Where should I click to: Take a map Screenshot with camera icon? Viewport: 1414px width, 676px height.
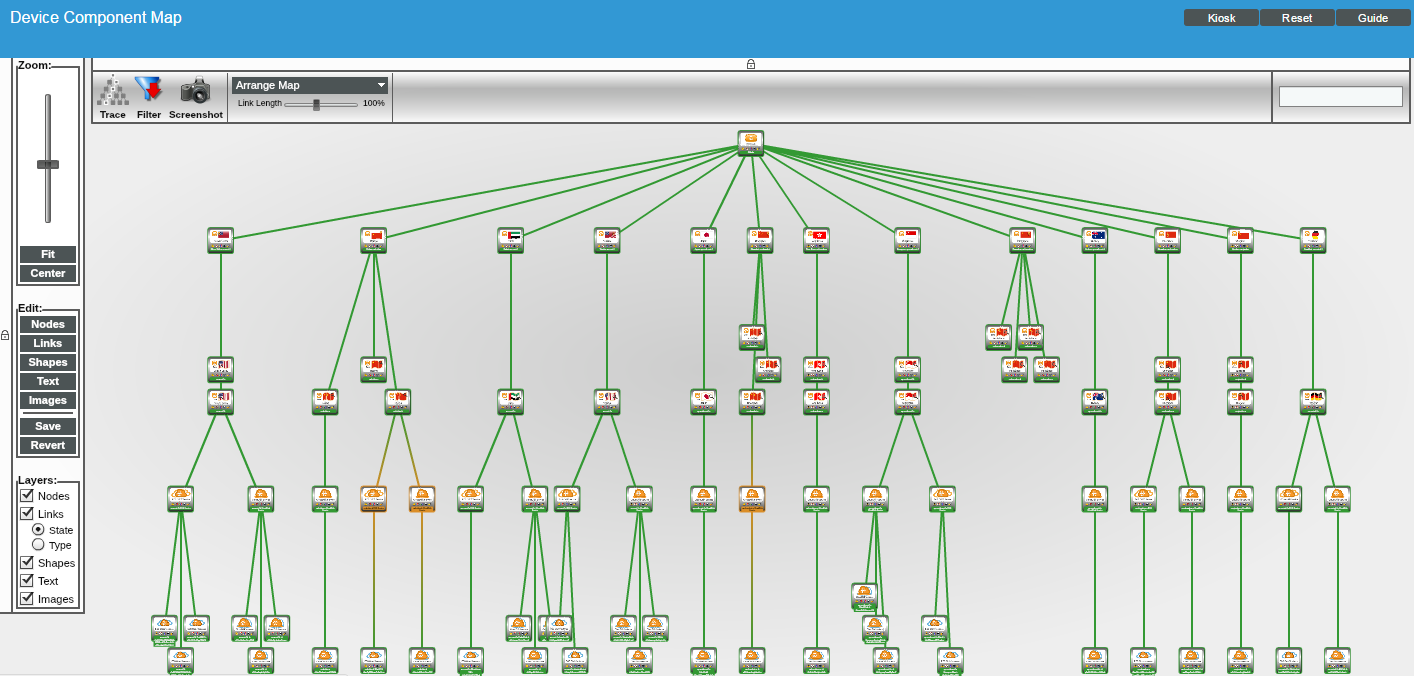click(195, 91)
